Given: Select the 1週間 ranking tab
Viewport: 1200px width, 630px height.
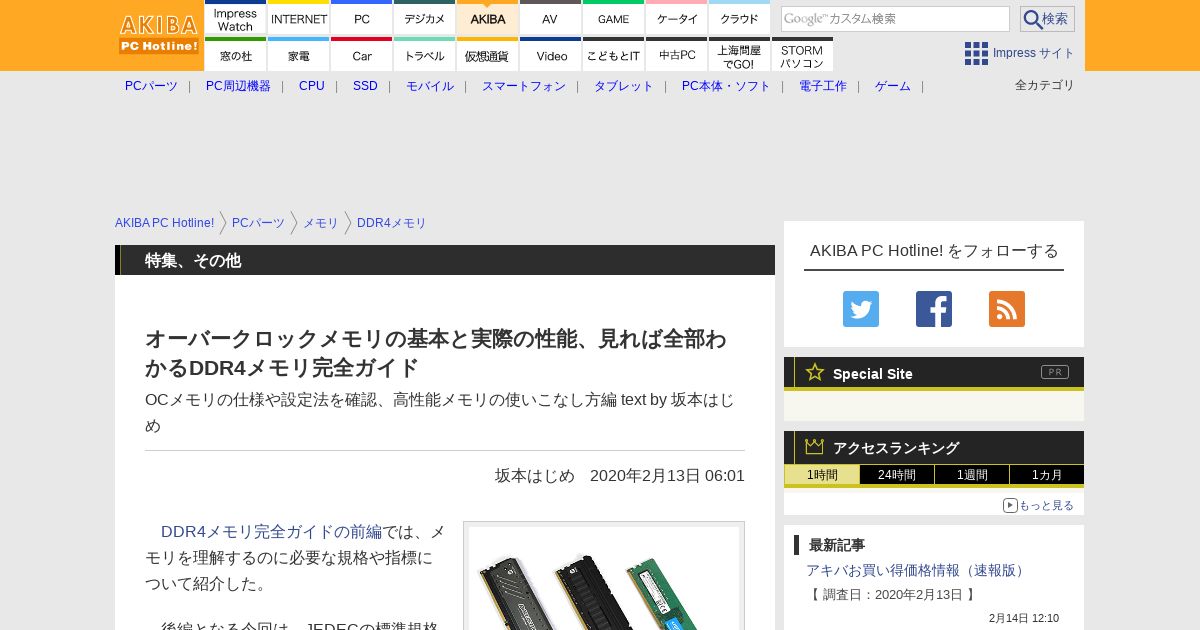Looking at the screenshot, I should (972, 475).
